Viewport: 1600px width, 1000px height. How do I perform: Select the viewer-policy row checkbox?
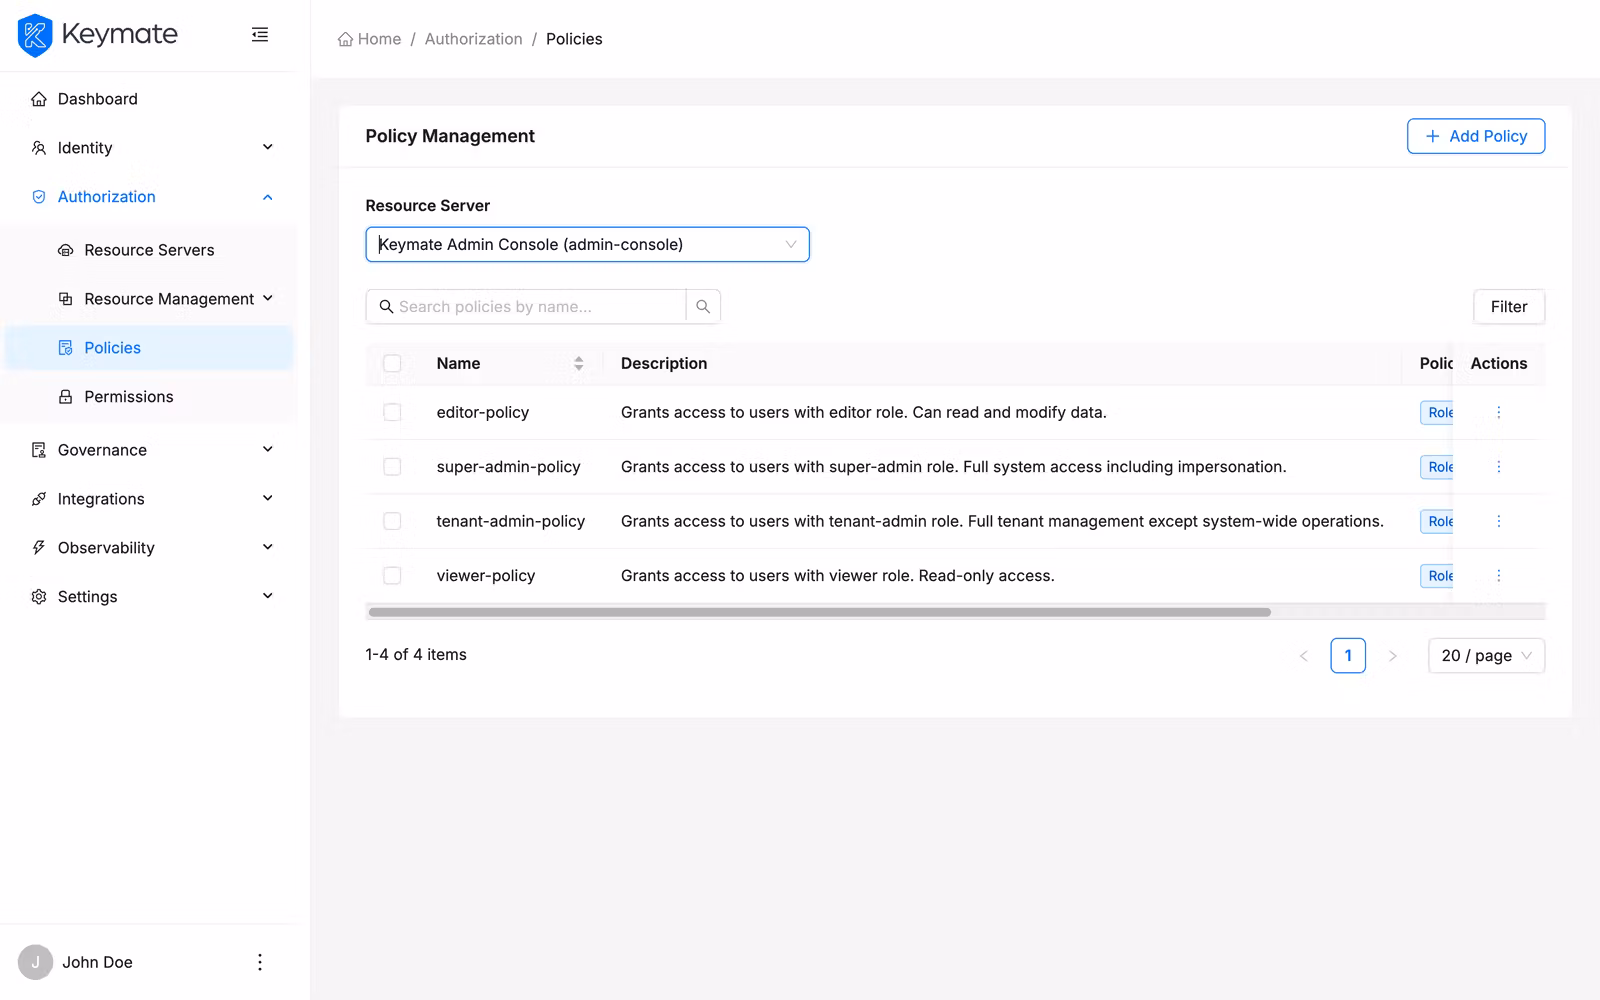click(392, 575)
